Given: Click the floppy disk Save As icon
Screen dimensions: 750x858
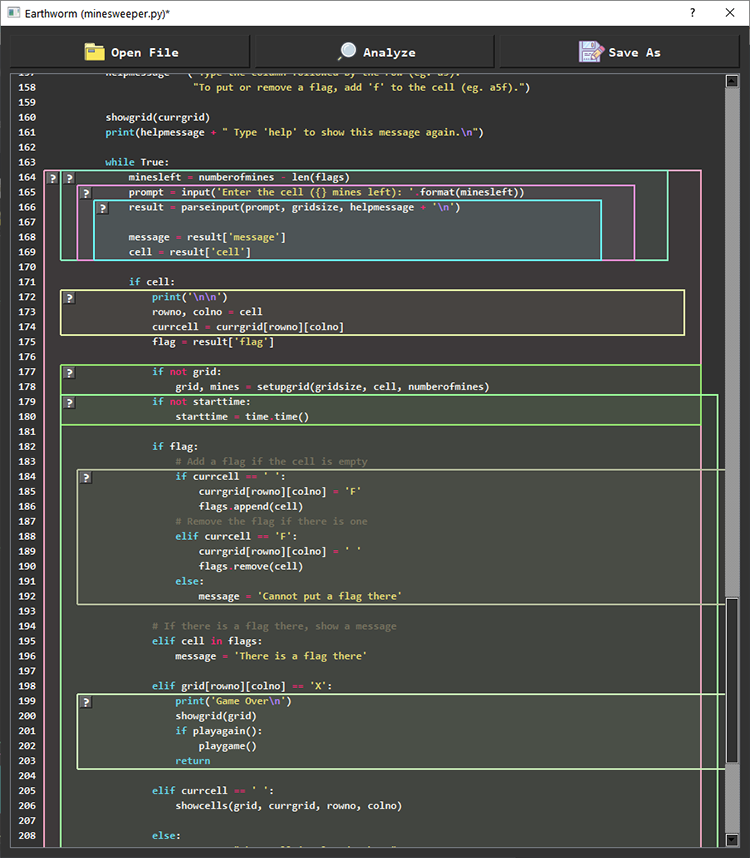Looking at the screenshot, I should click(590, 52).
